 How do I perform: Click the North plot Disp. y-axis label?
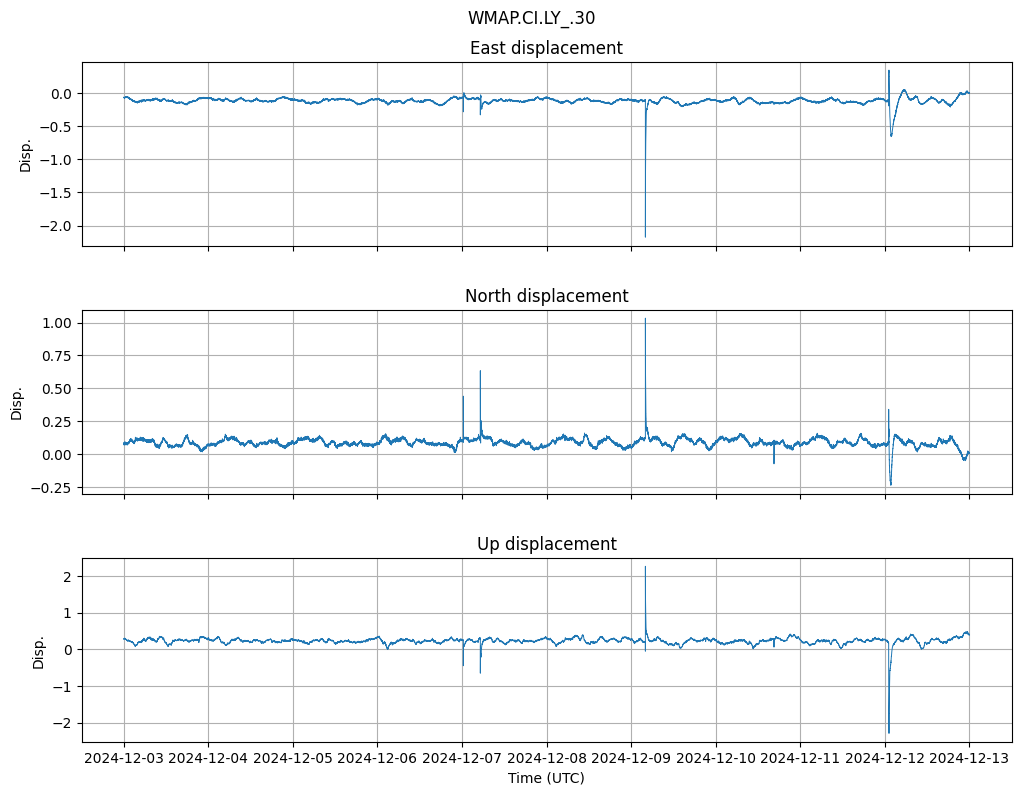tap(18, 402)
